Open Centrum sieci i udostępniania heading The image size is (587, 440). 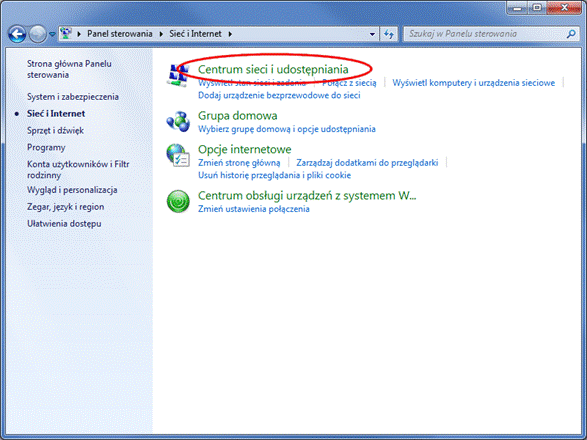[x=273, y=69]
